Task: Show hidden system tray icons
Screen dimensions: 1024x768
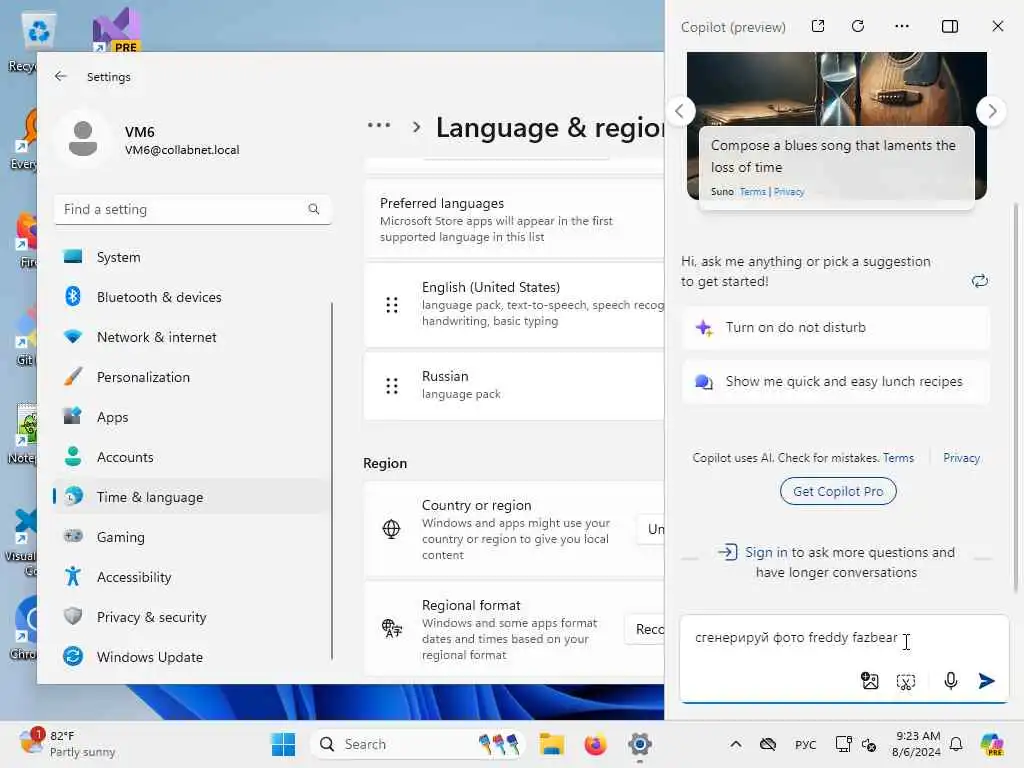Action: click(x=735, y=744)
